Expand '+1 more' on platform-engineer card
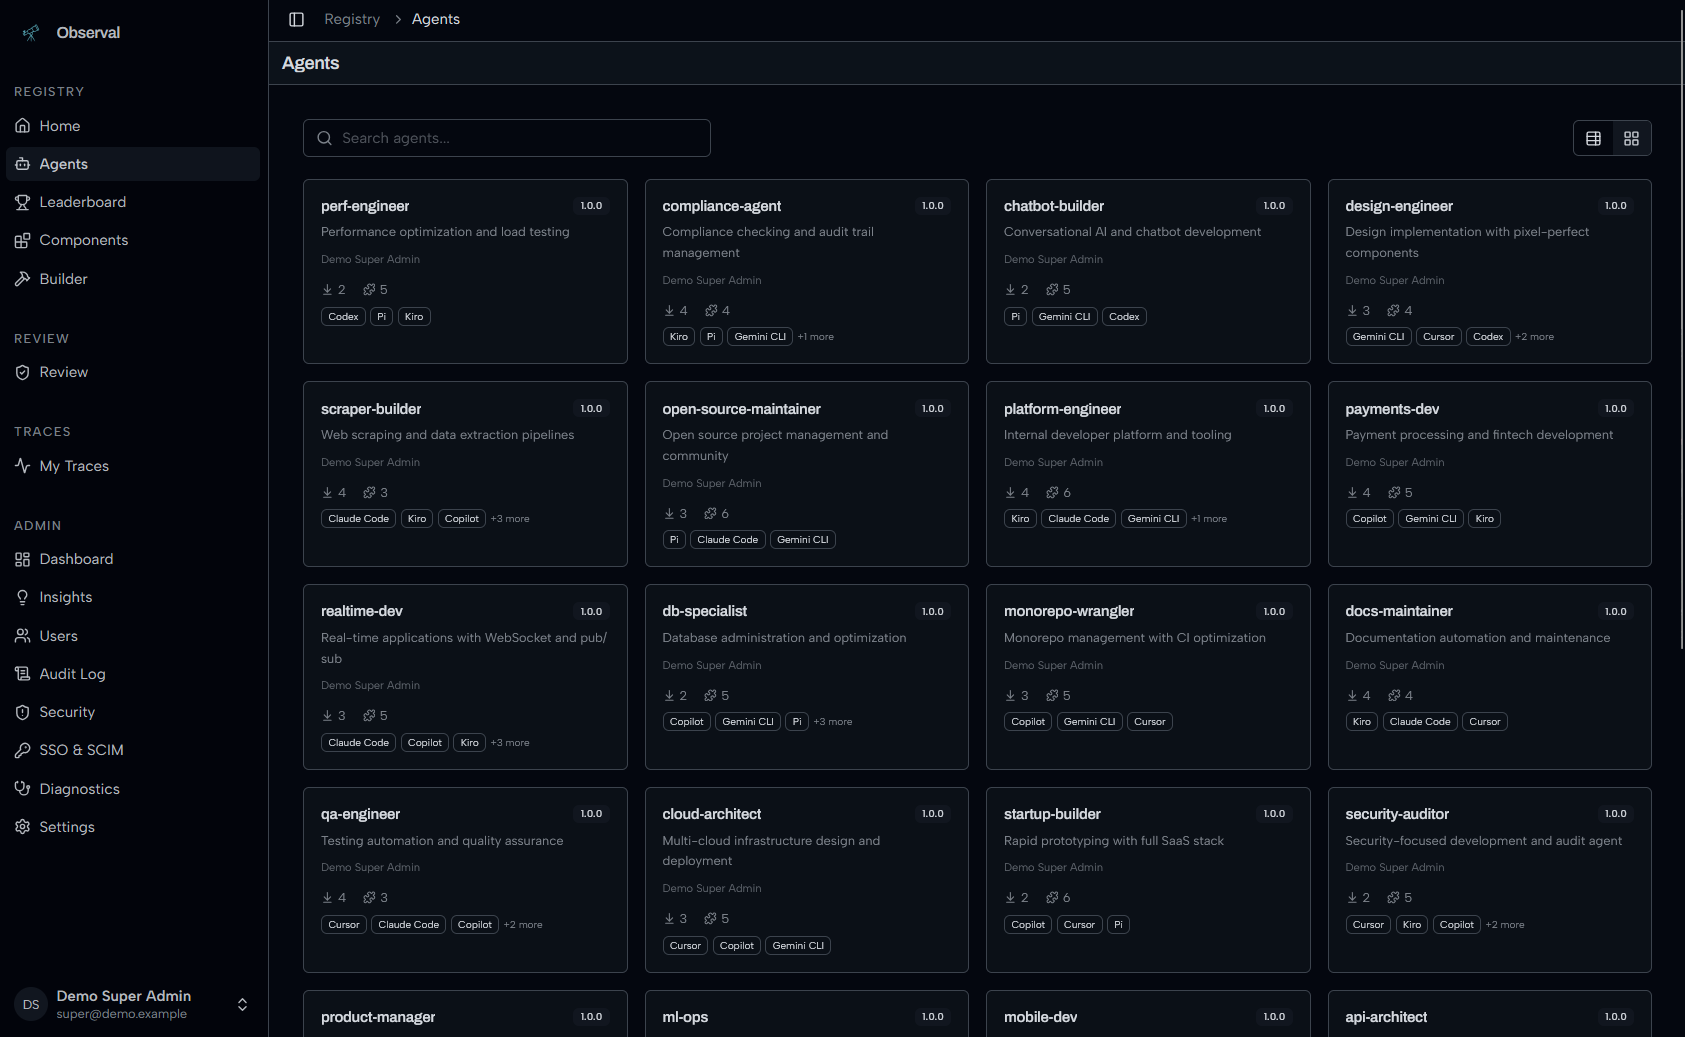This screenshot has width=1685, height=1037. [1209, 519]
